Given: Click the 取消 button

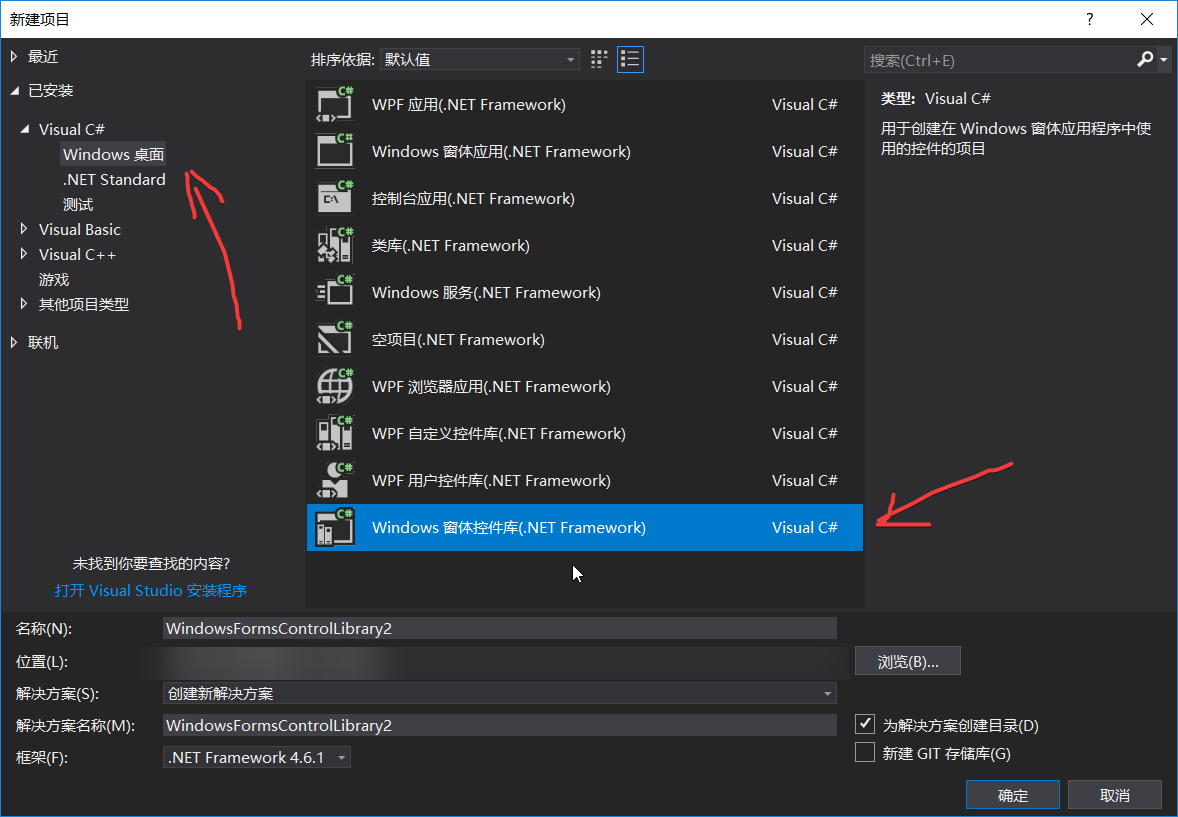Looking at the screenshot, I should click(1115, 794).
